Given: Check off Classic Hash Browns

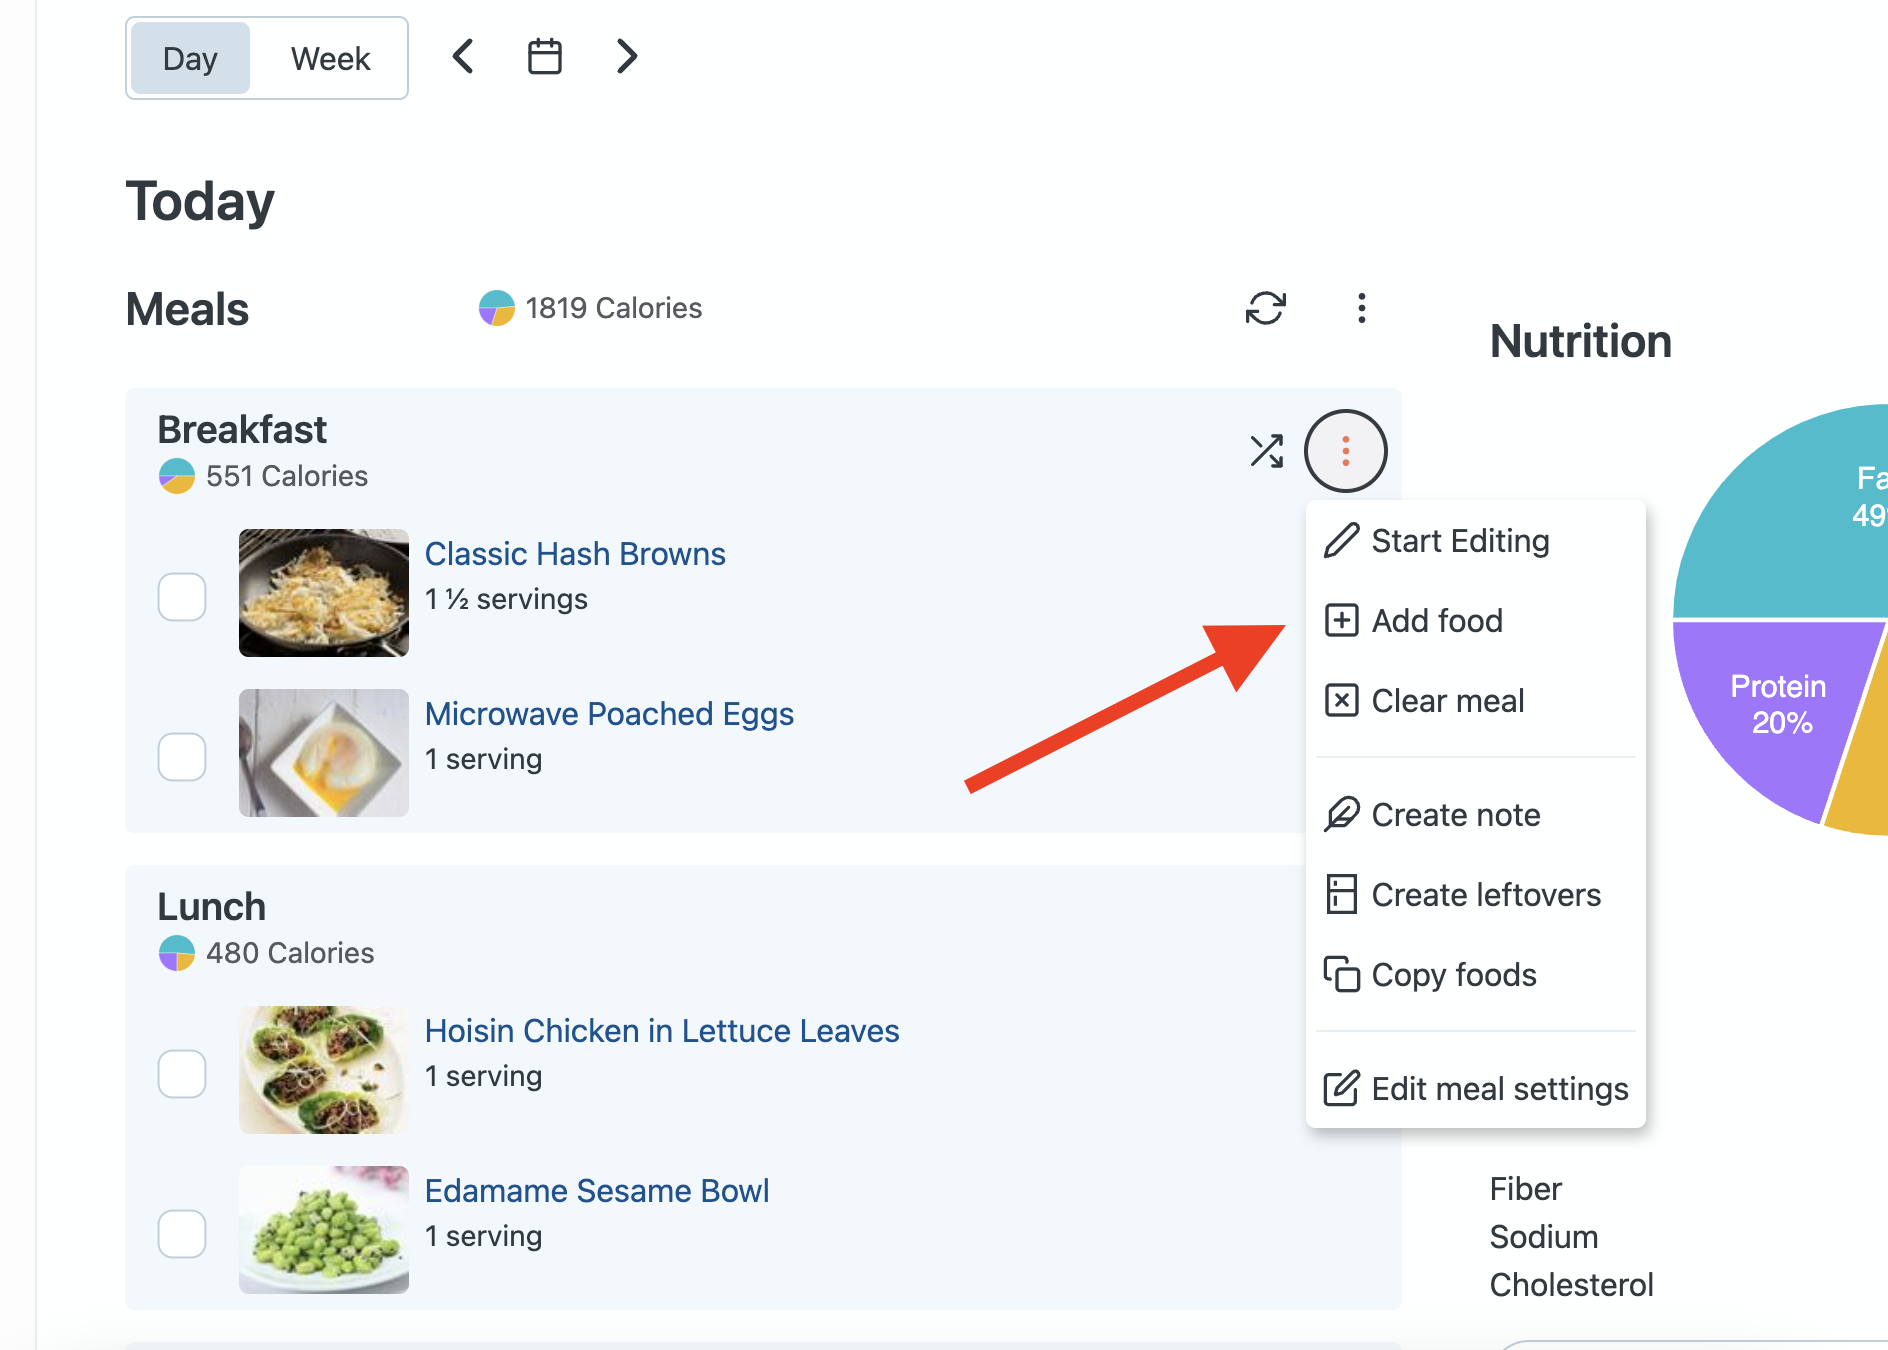Looking at the screenshot, I should click(x=182, y=597).
